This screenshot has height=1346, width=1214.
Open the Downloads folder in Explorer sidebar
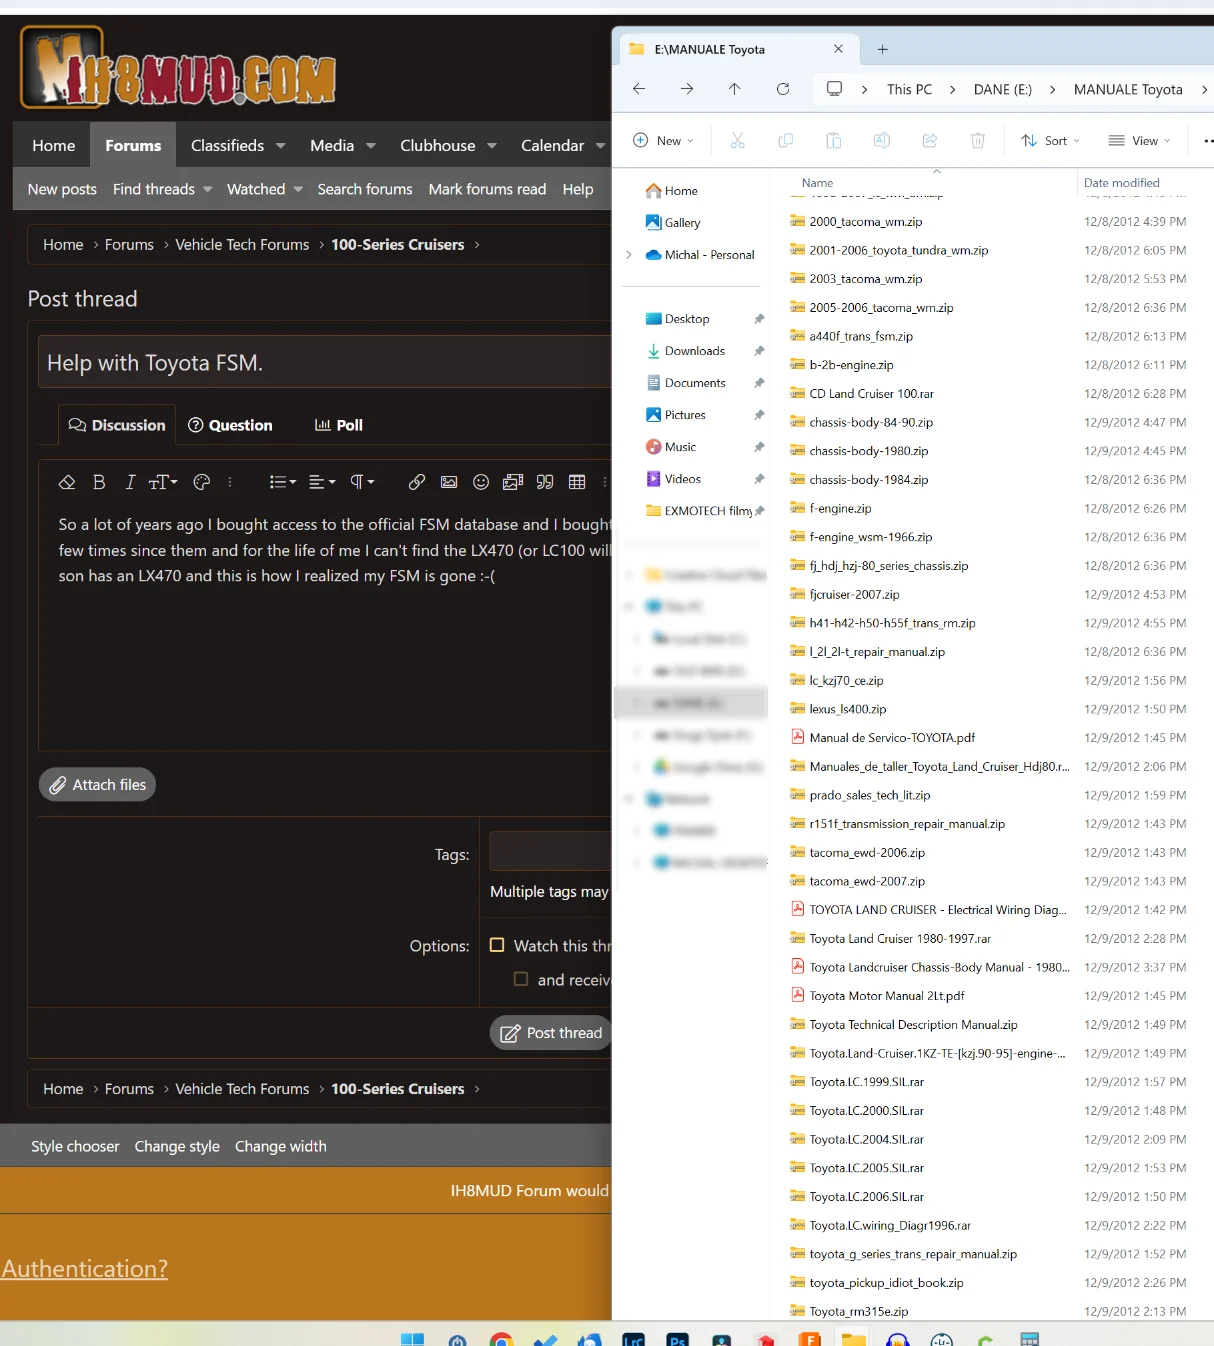[695, 351]
